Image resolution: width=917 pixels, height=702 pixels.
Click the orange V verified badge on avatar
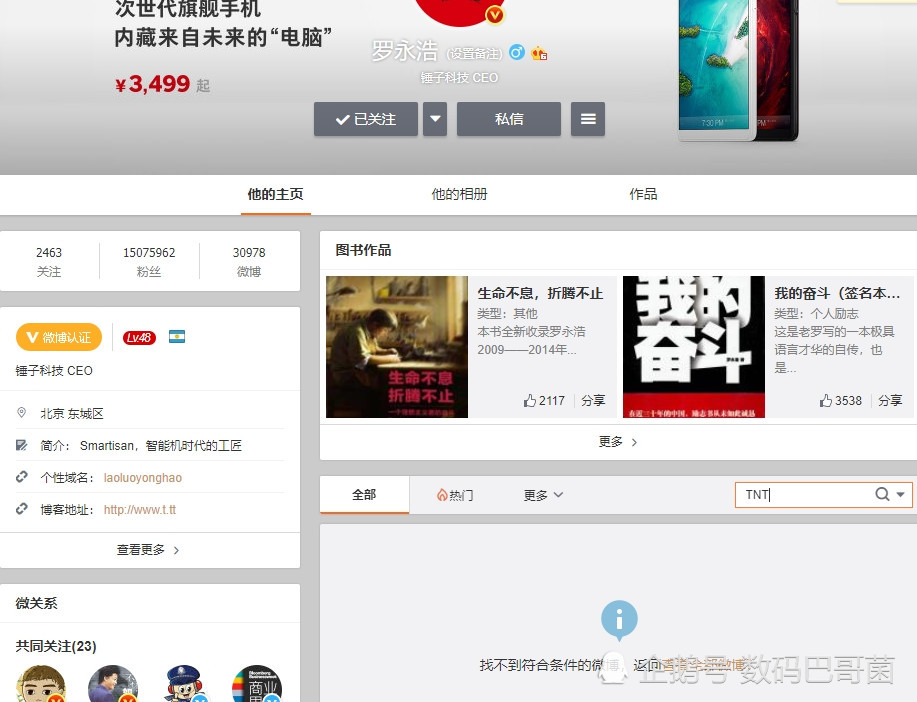(x=495, y=15)
